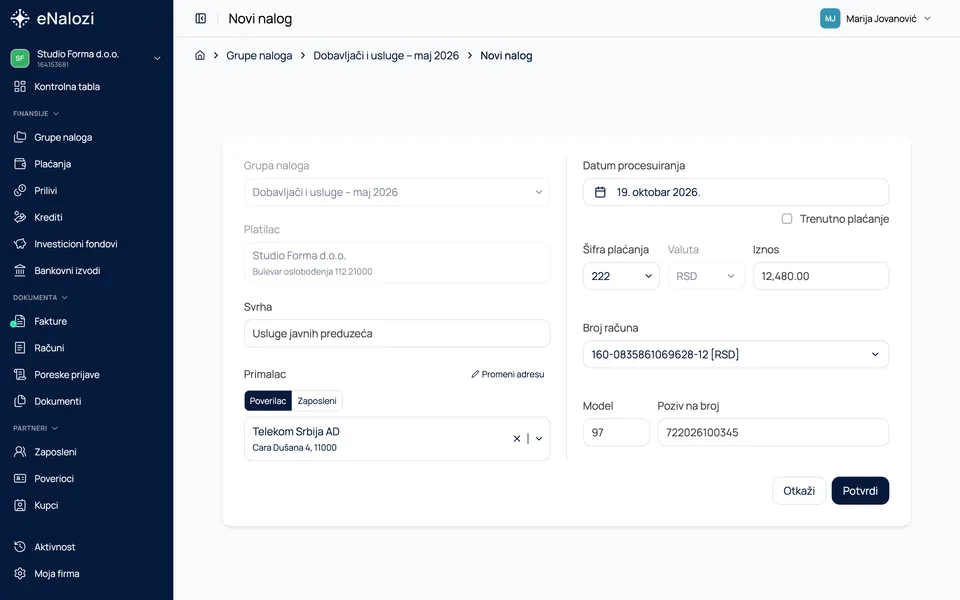960x600 pixels.
Task: Open the Fakture icon
Action: point(20,321)
